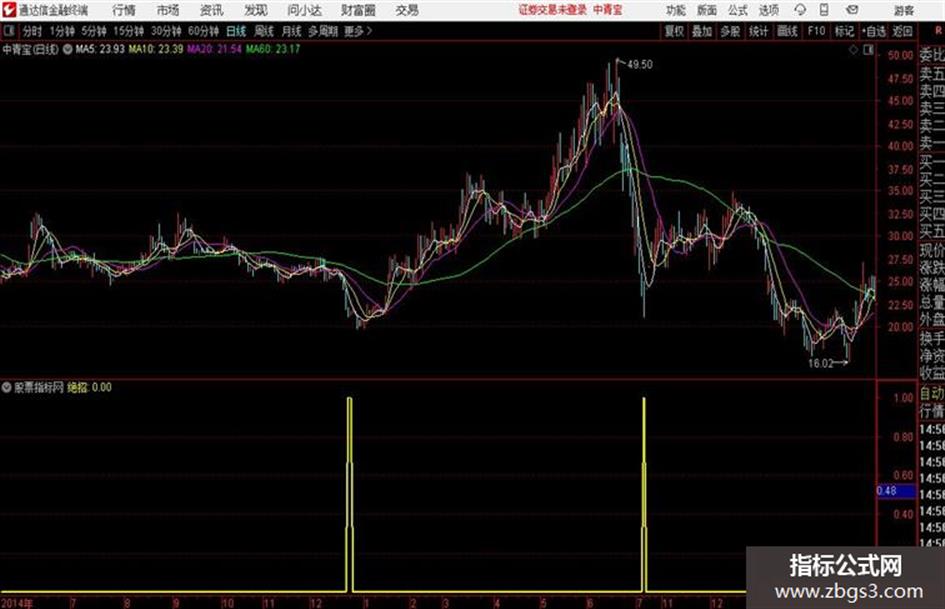This screenshot has height=609, width=945.
Task: Switch to 15分钟 period tab
Action: [x=129, y=31]
